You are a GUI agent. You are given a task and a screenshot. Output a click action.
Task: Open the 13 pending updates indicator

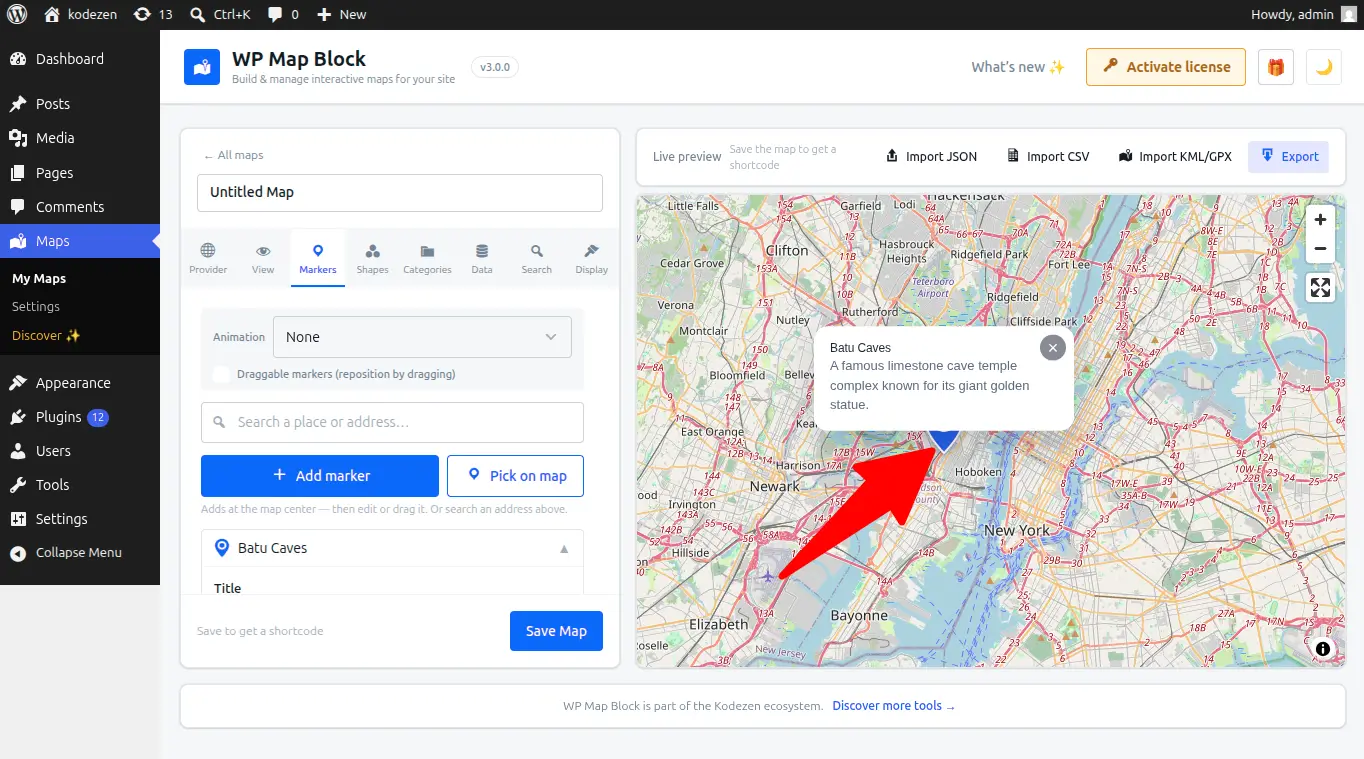coord(153,15)
